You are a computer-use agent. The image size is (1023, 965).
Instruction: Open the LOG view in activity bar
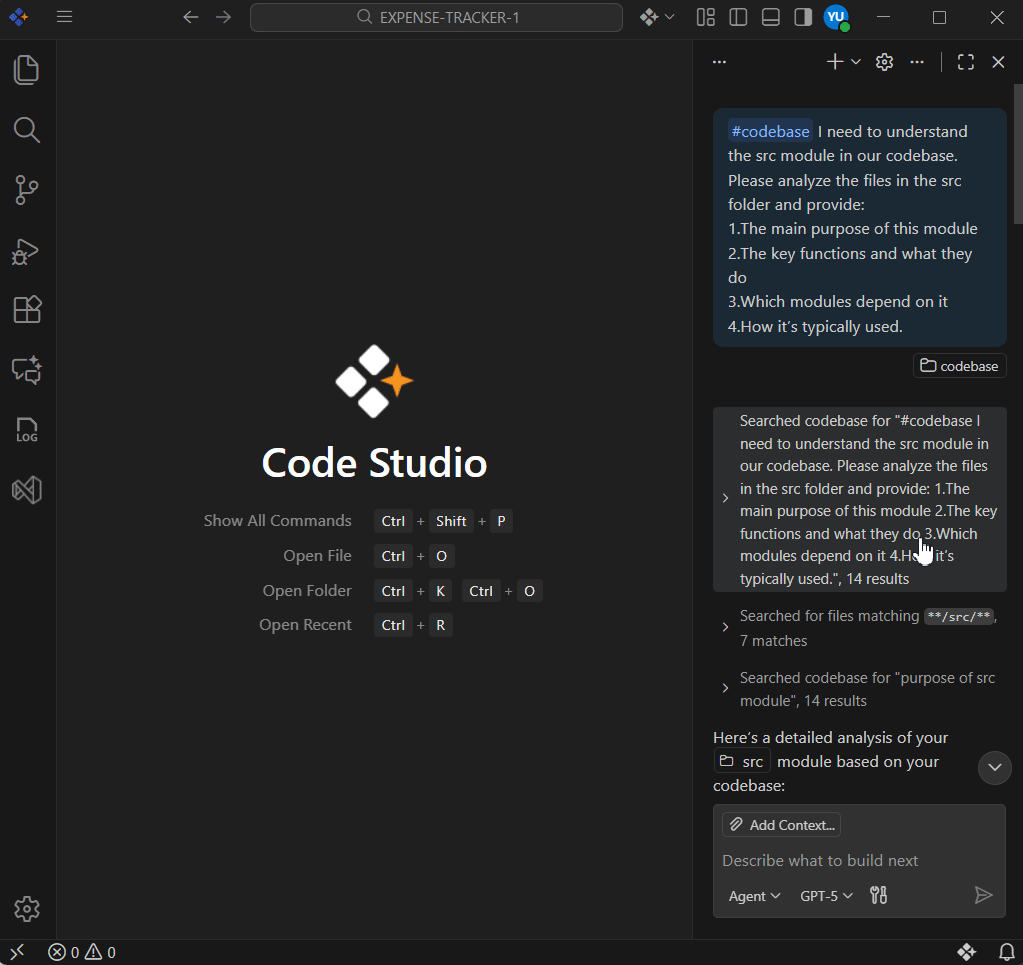click(x=27, y=430)
